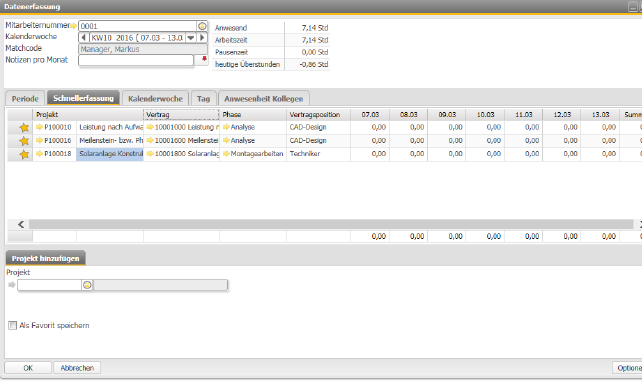
Task: Select the Schnellerfassung tab
Action: click(84, 98)
